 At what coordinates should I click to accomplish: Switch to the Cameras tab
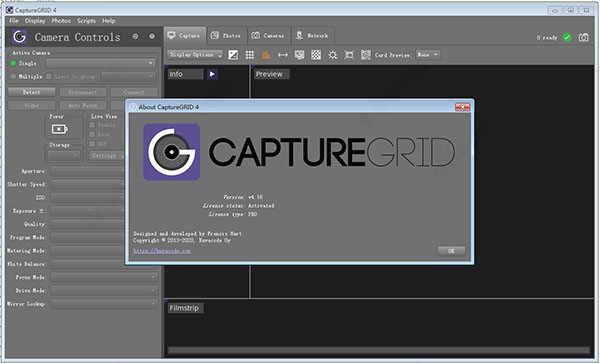(269, 36)
